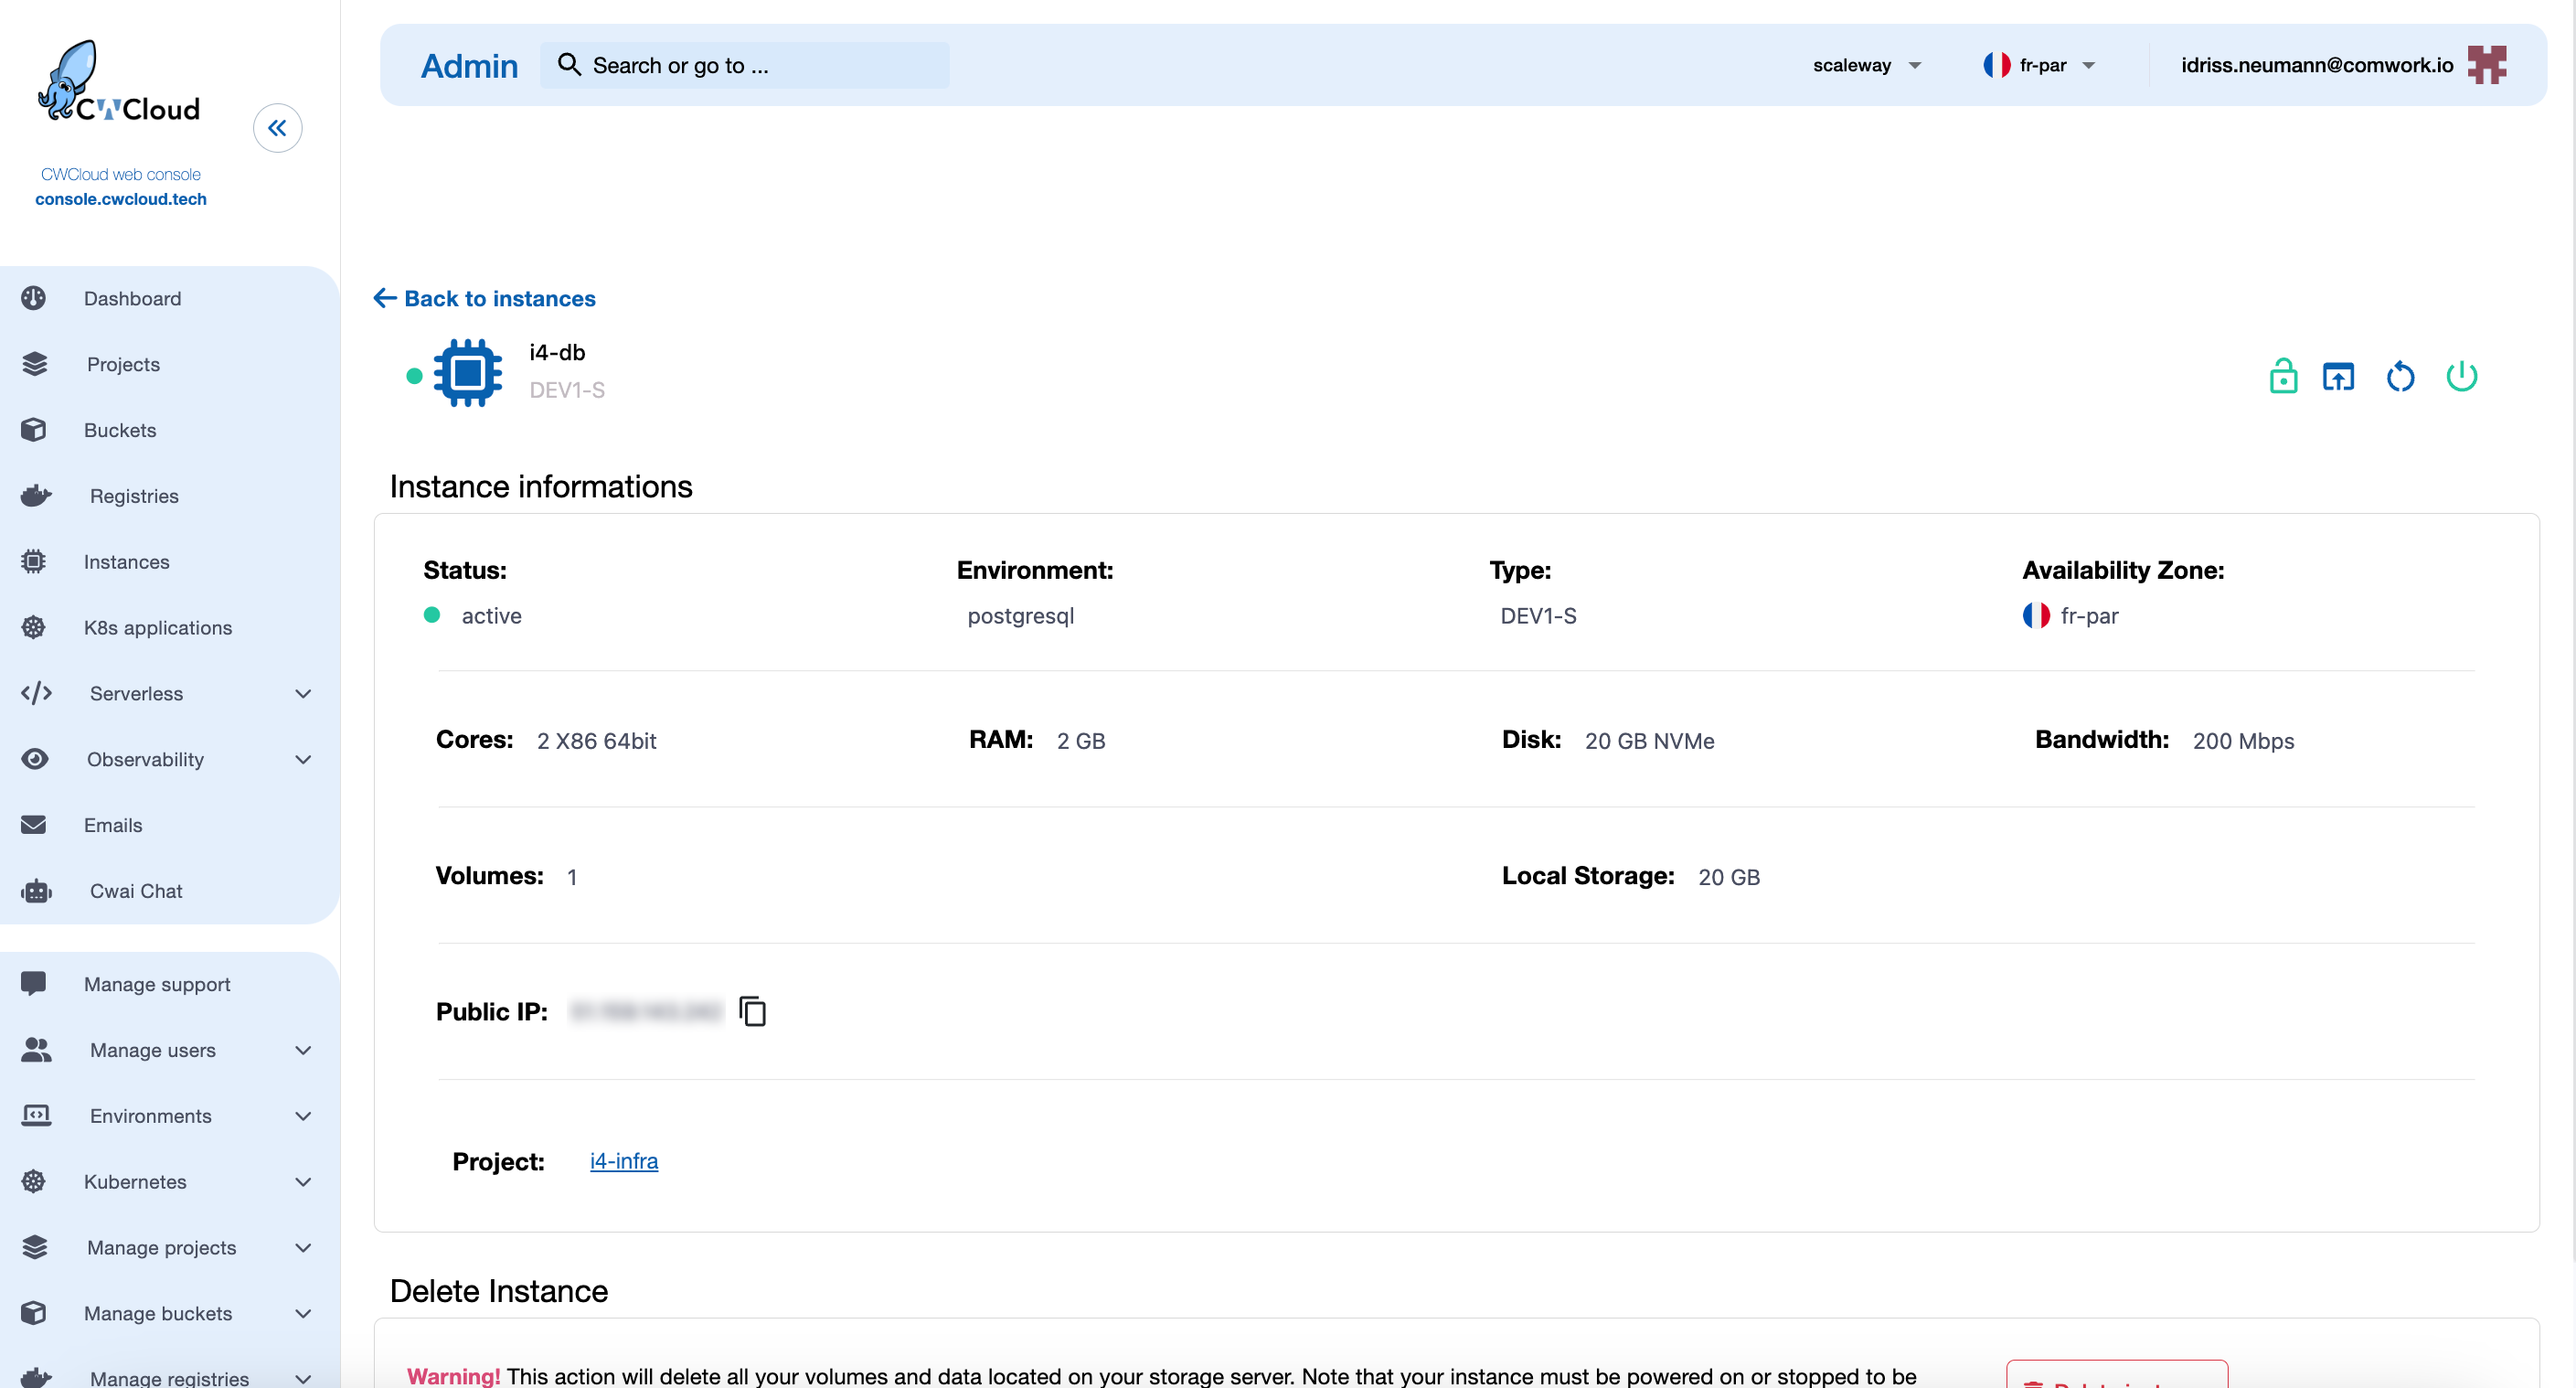
Task: Click the Manage support chat bubble icon
Action: (x=34, y=984)
